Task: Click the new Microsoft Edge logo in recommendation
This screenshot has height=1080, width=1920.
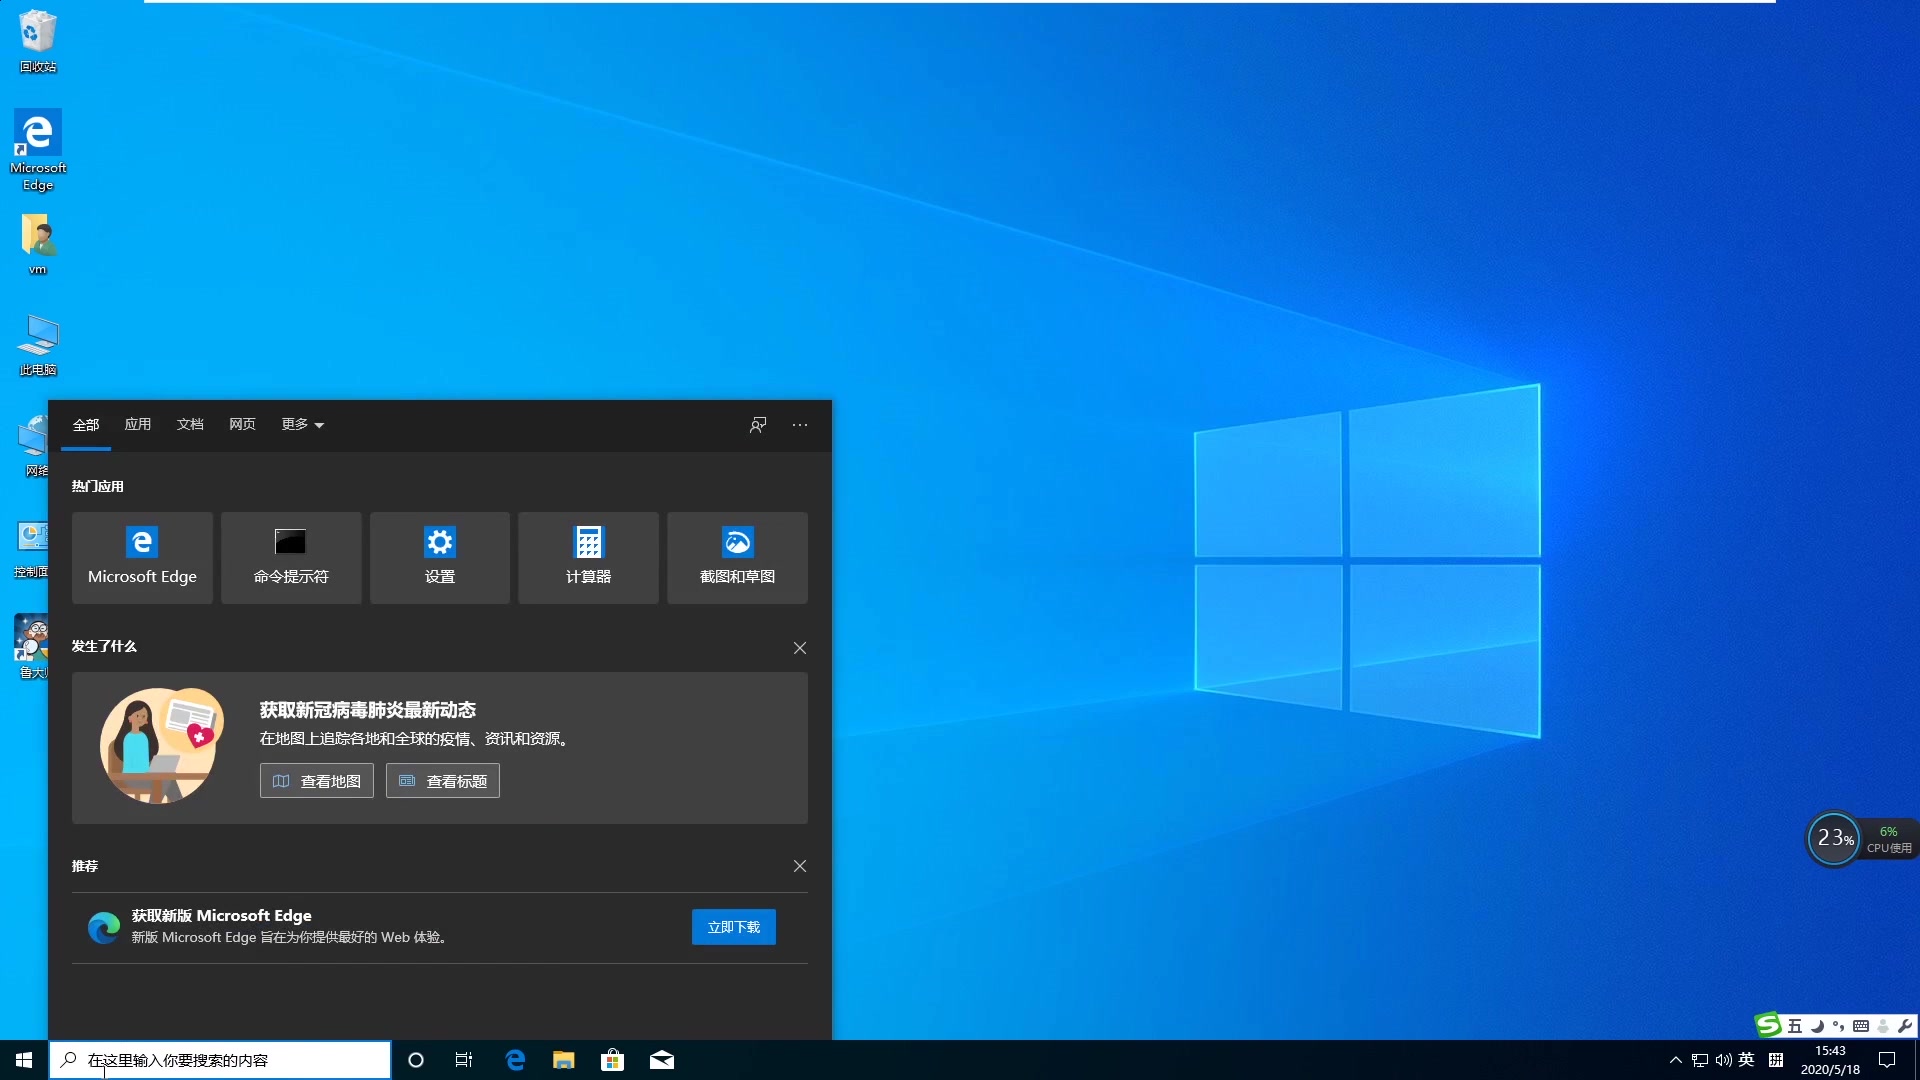Action: [x=104, y=928]
